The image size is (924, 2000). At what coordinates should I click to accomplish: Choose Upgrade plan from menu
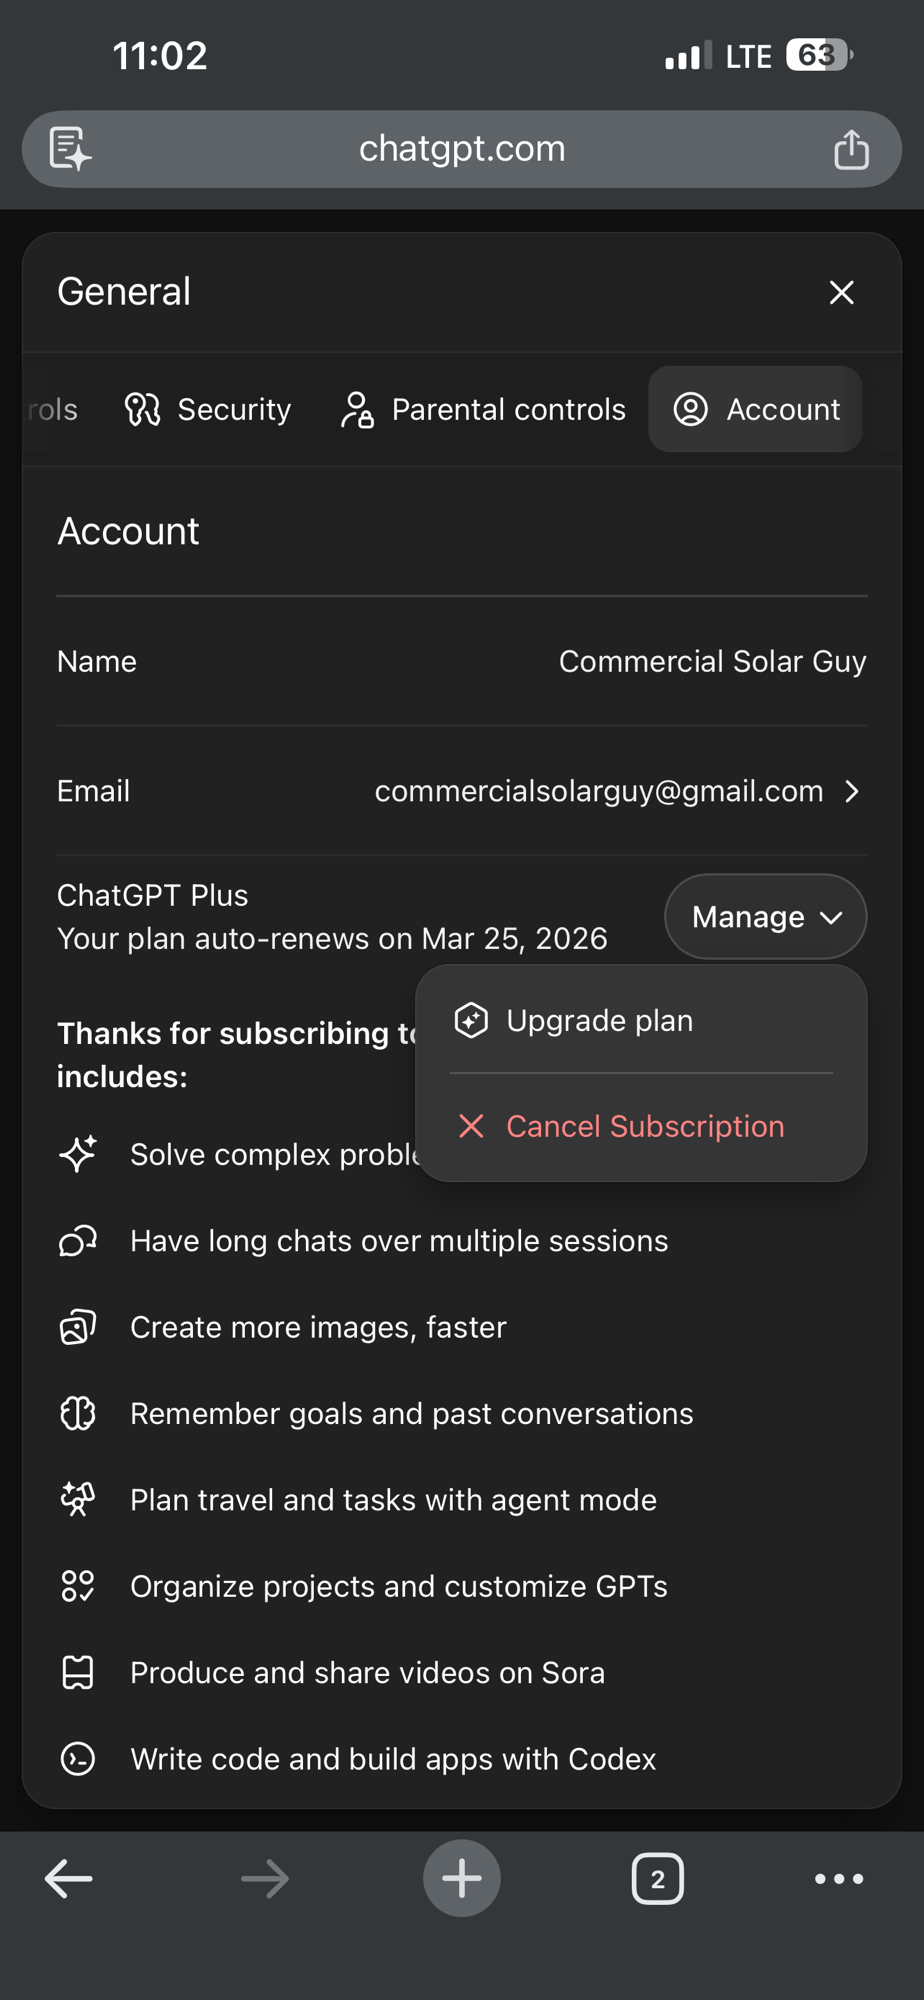tap(598, 1020)
